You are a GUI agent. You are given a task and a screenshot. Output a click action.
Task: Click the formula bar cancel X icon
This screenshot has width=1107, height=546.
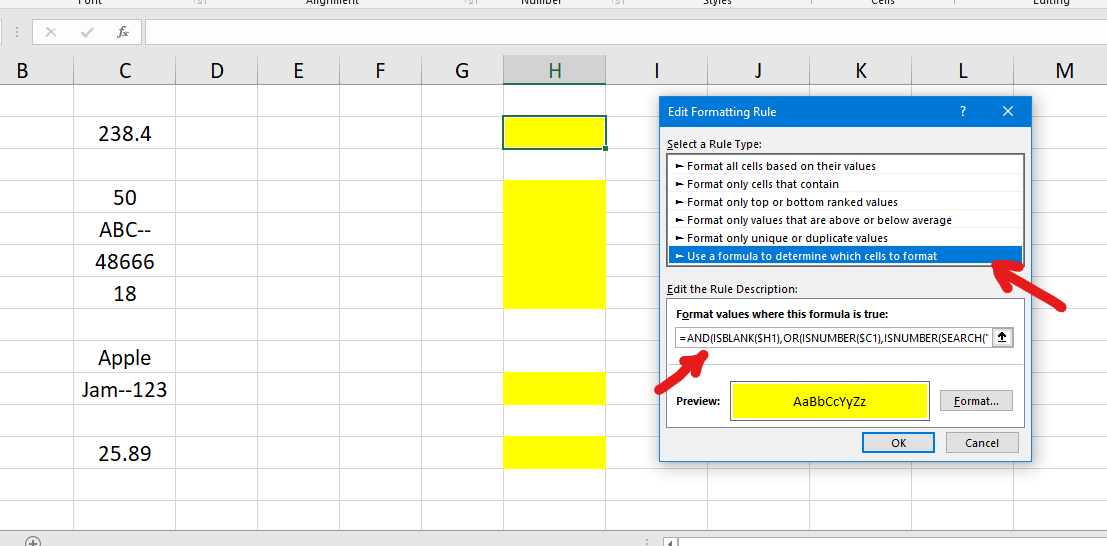point(51,32)
